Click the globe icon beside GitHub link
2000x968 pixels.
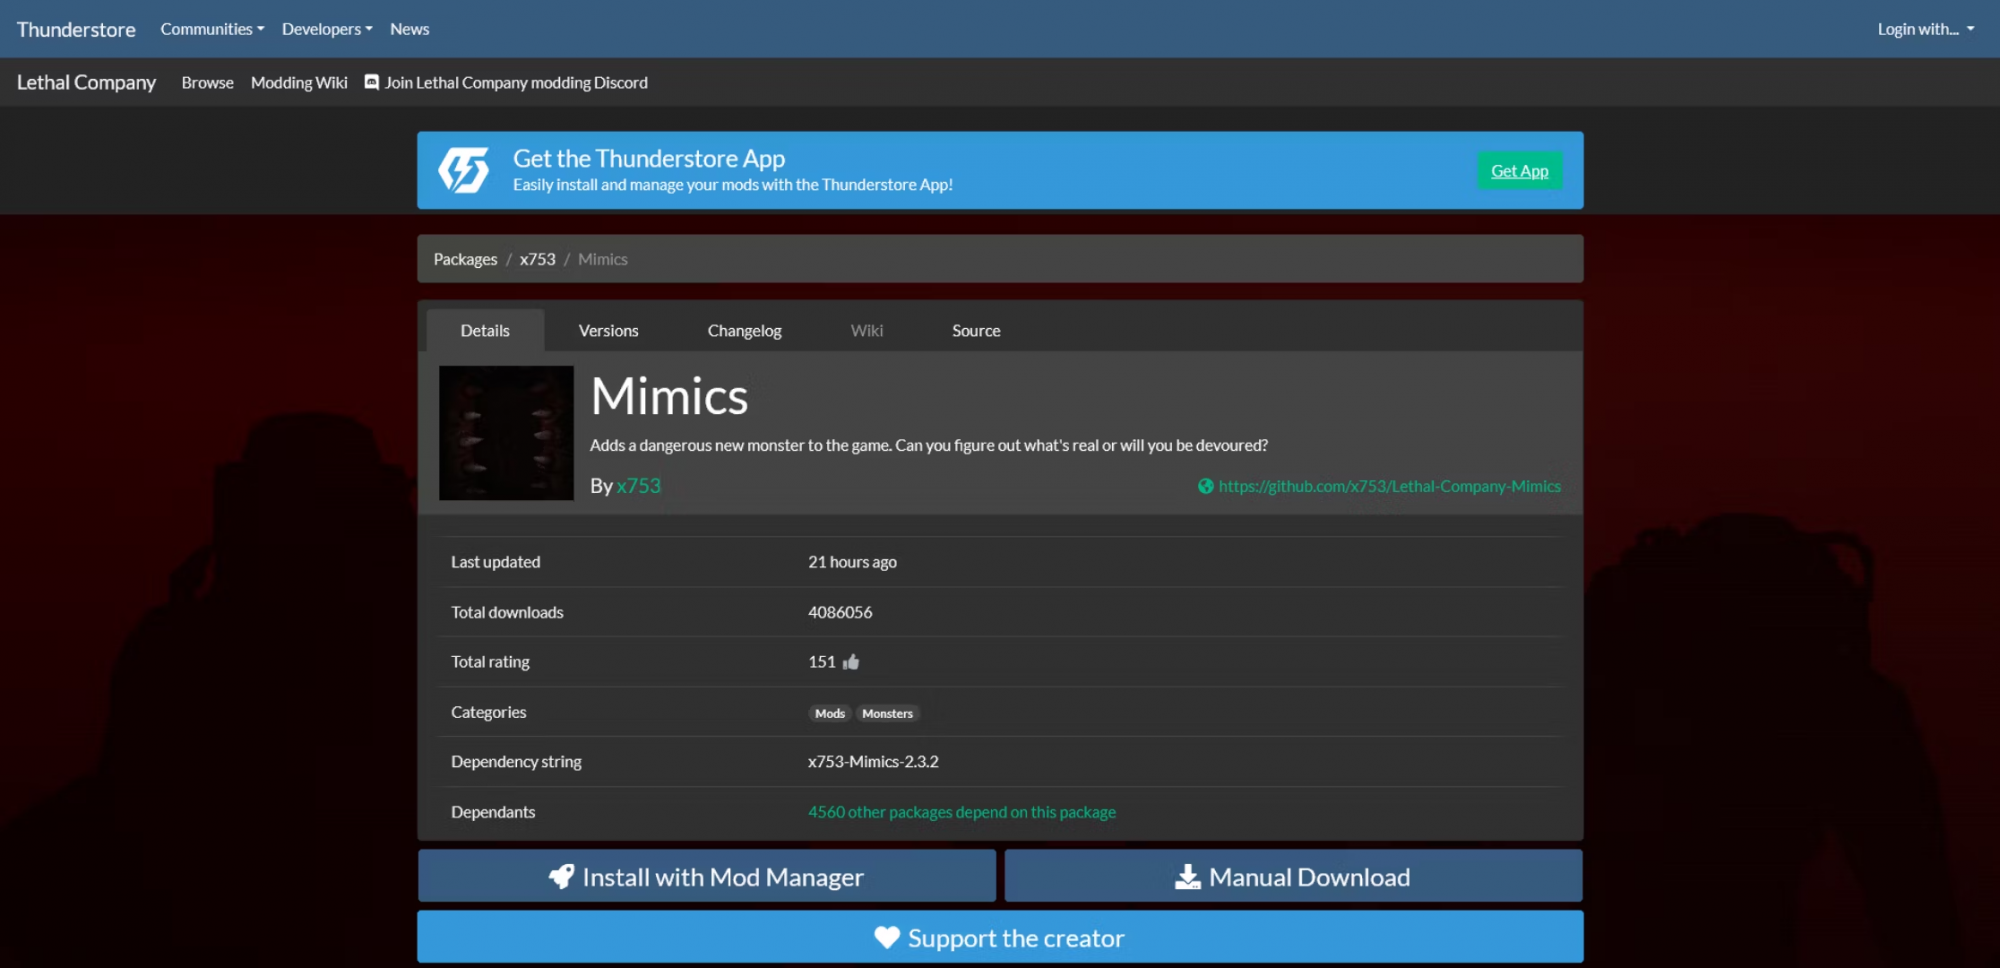pyautogui.click(x=1206, y=486)
